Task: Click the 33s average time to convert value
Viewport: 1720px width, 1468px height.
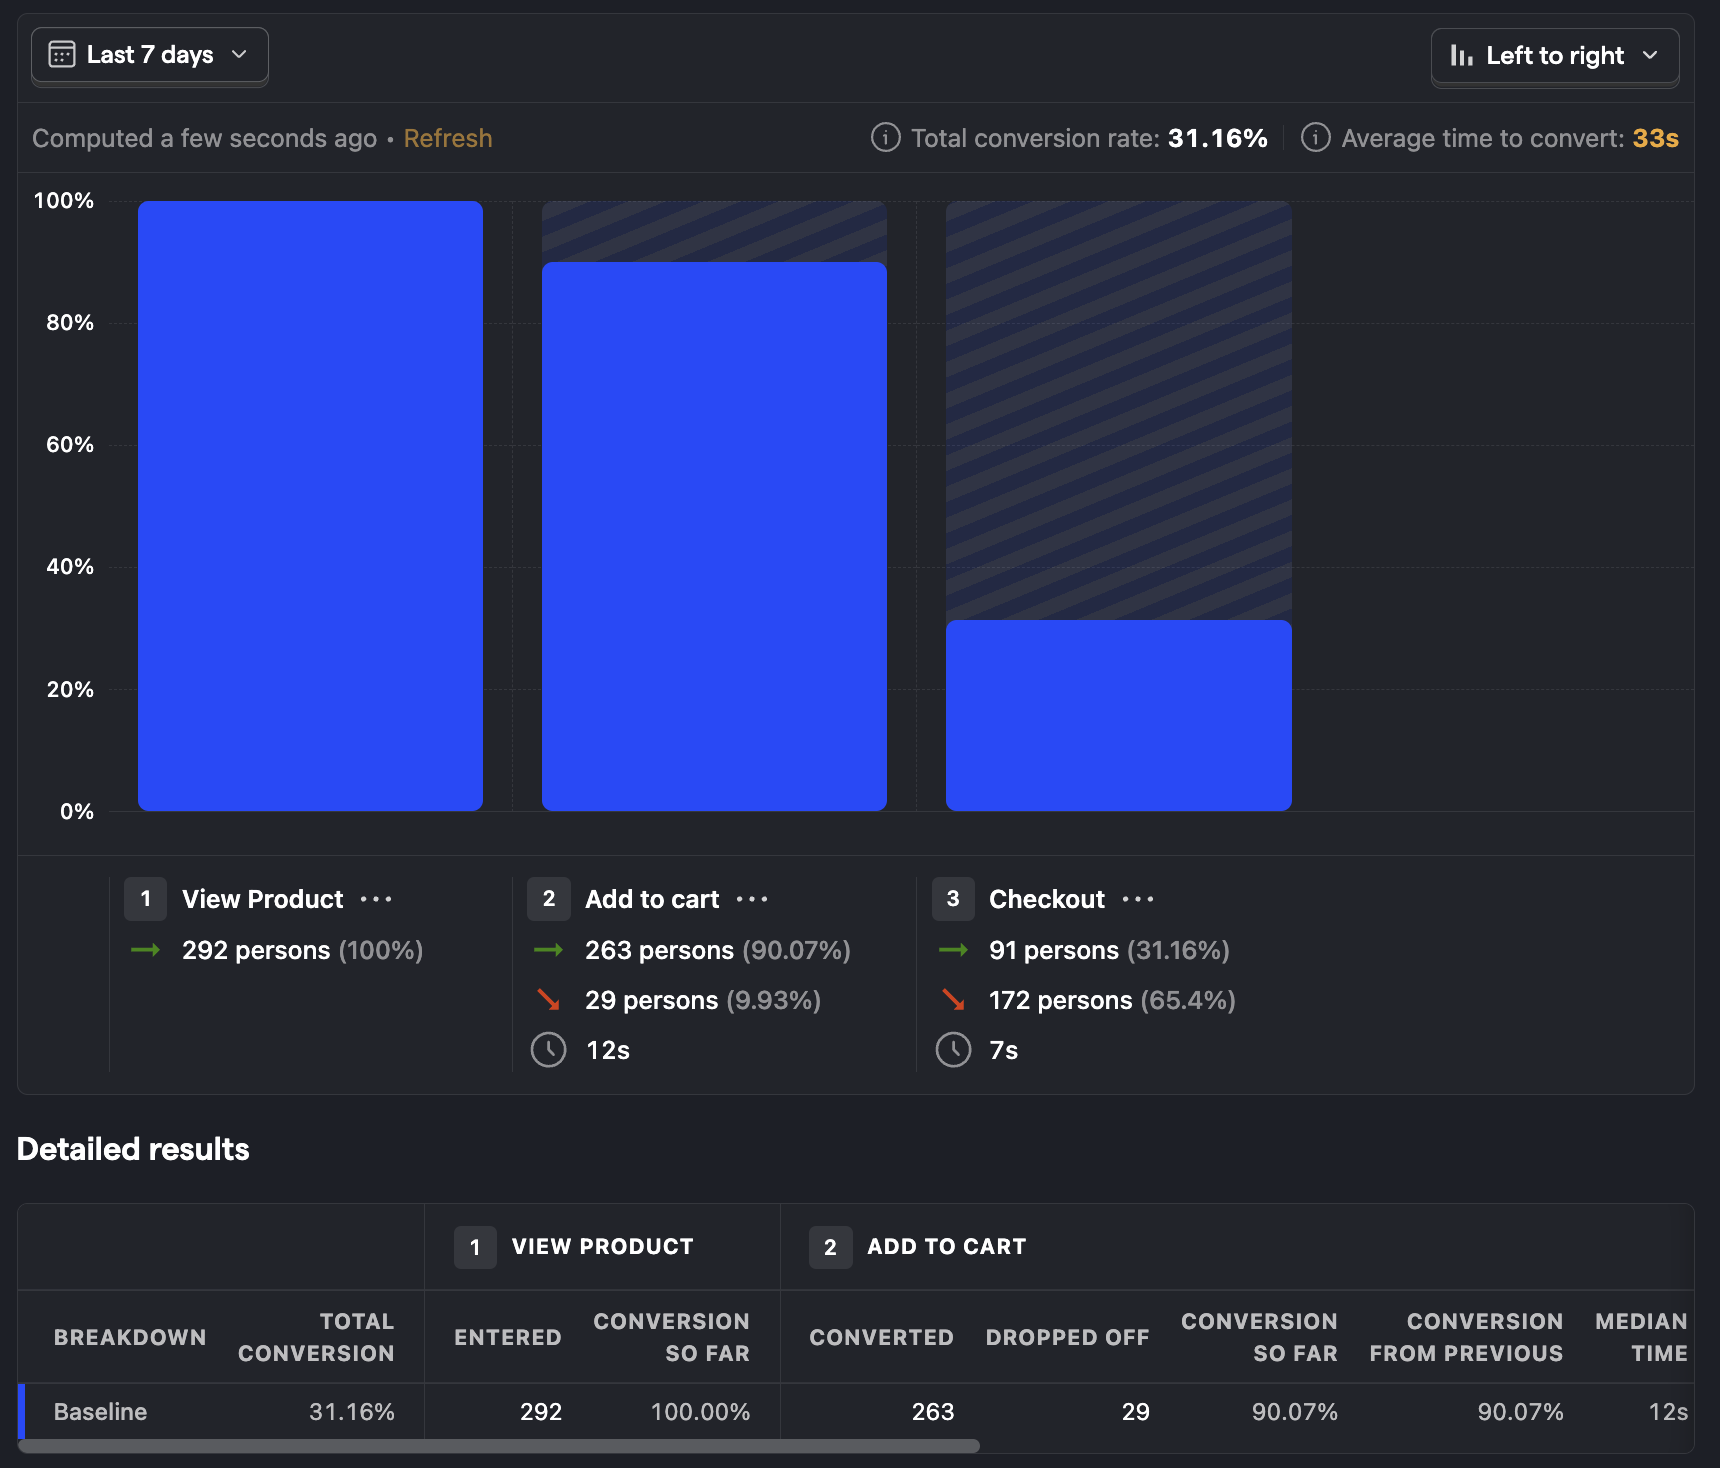Action: (x=1656, y=138)
